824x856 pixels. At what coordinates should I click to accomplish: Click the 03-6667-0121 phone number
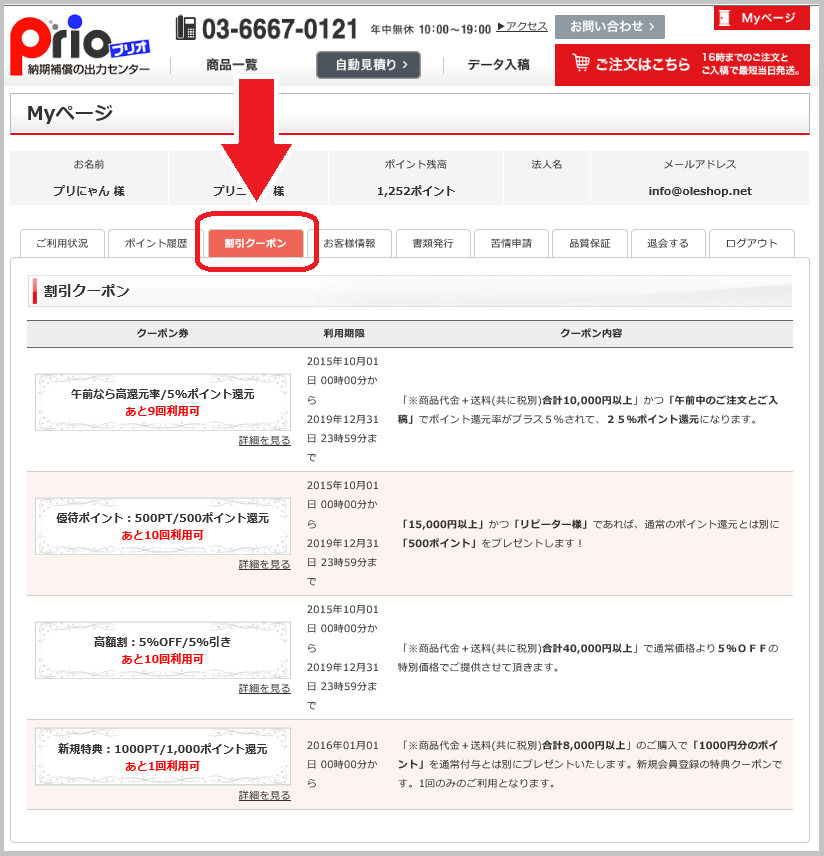tap(280, 28)
